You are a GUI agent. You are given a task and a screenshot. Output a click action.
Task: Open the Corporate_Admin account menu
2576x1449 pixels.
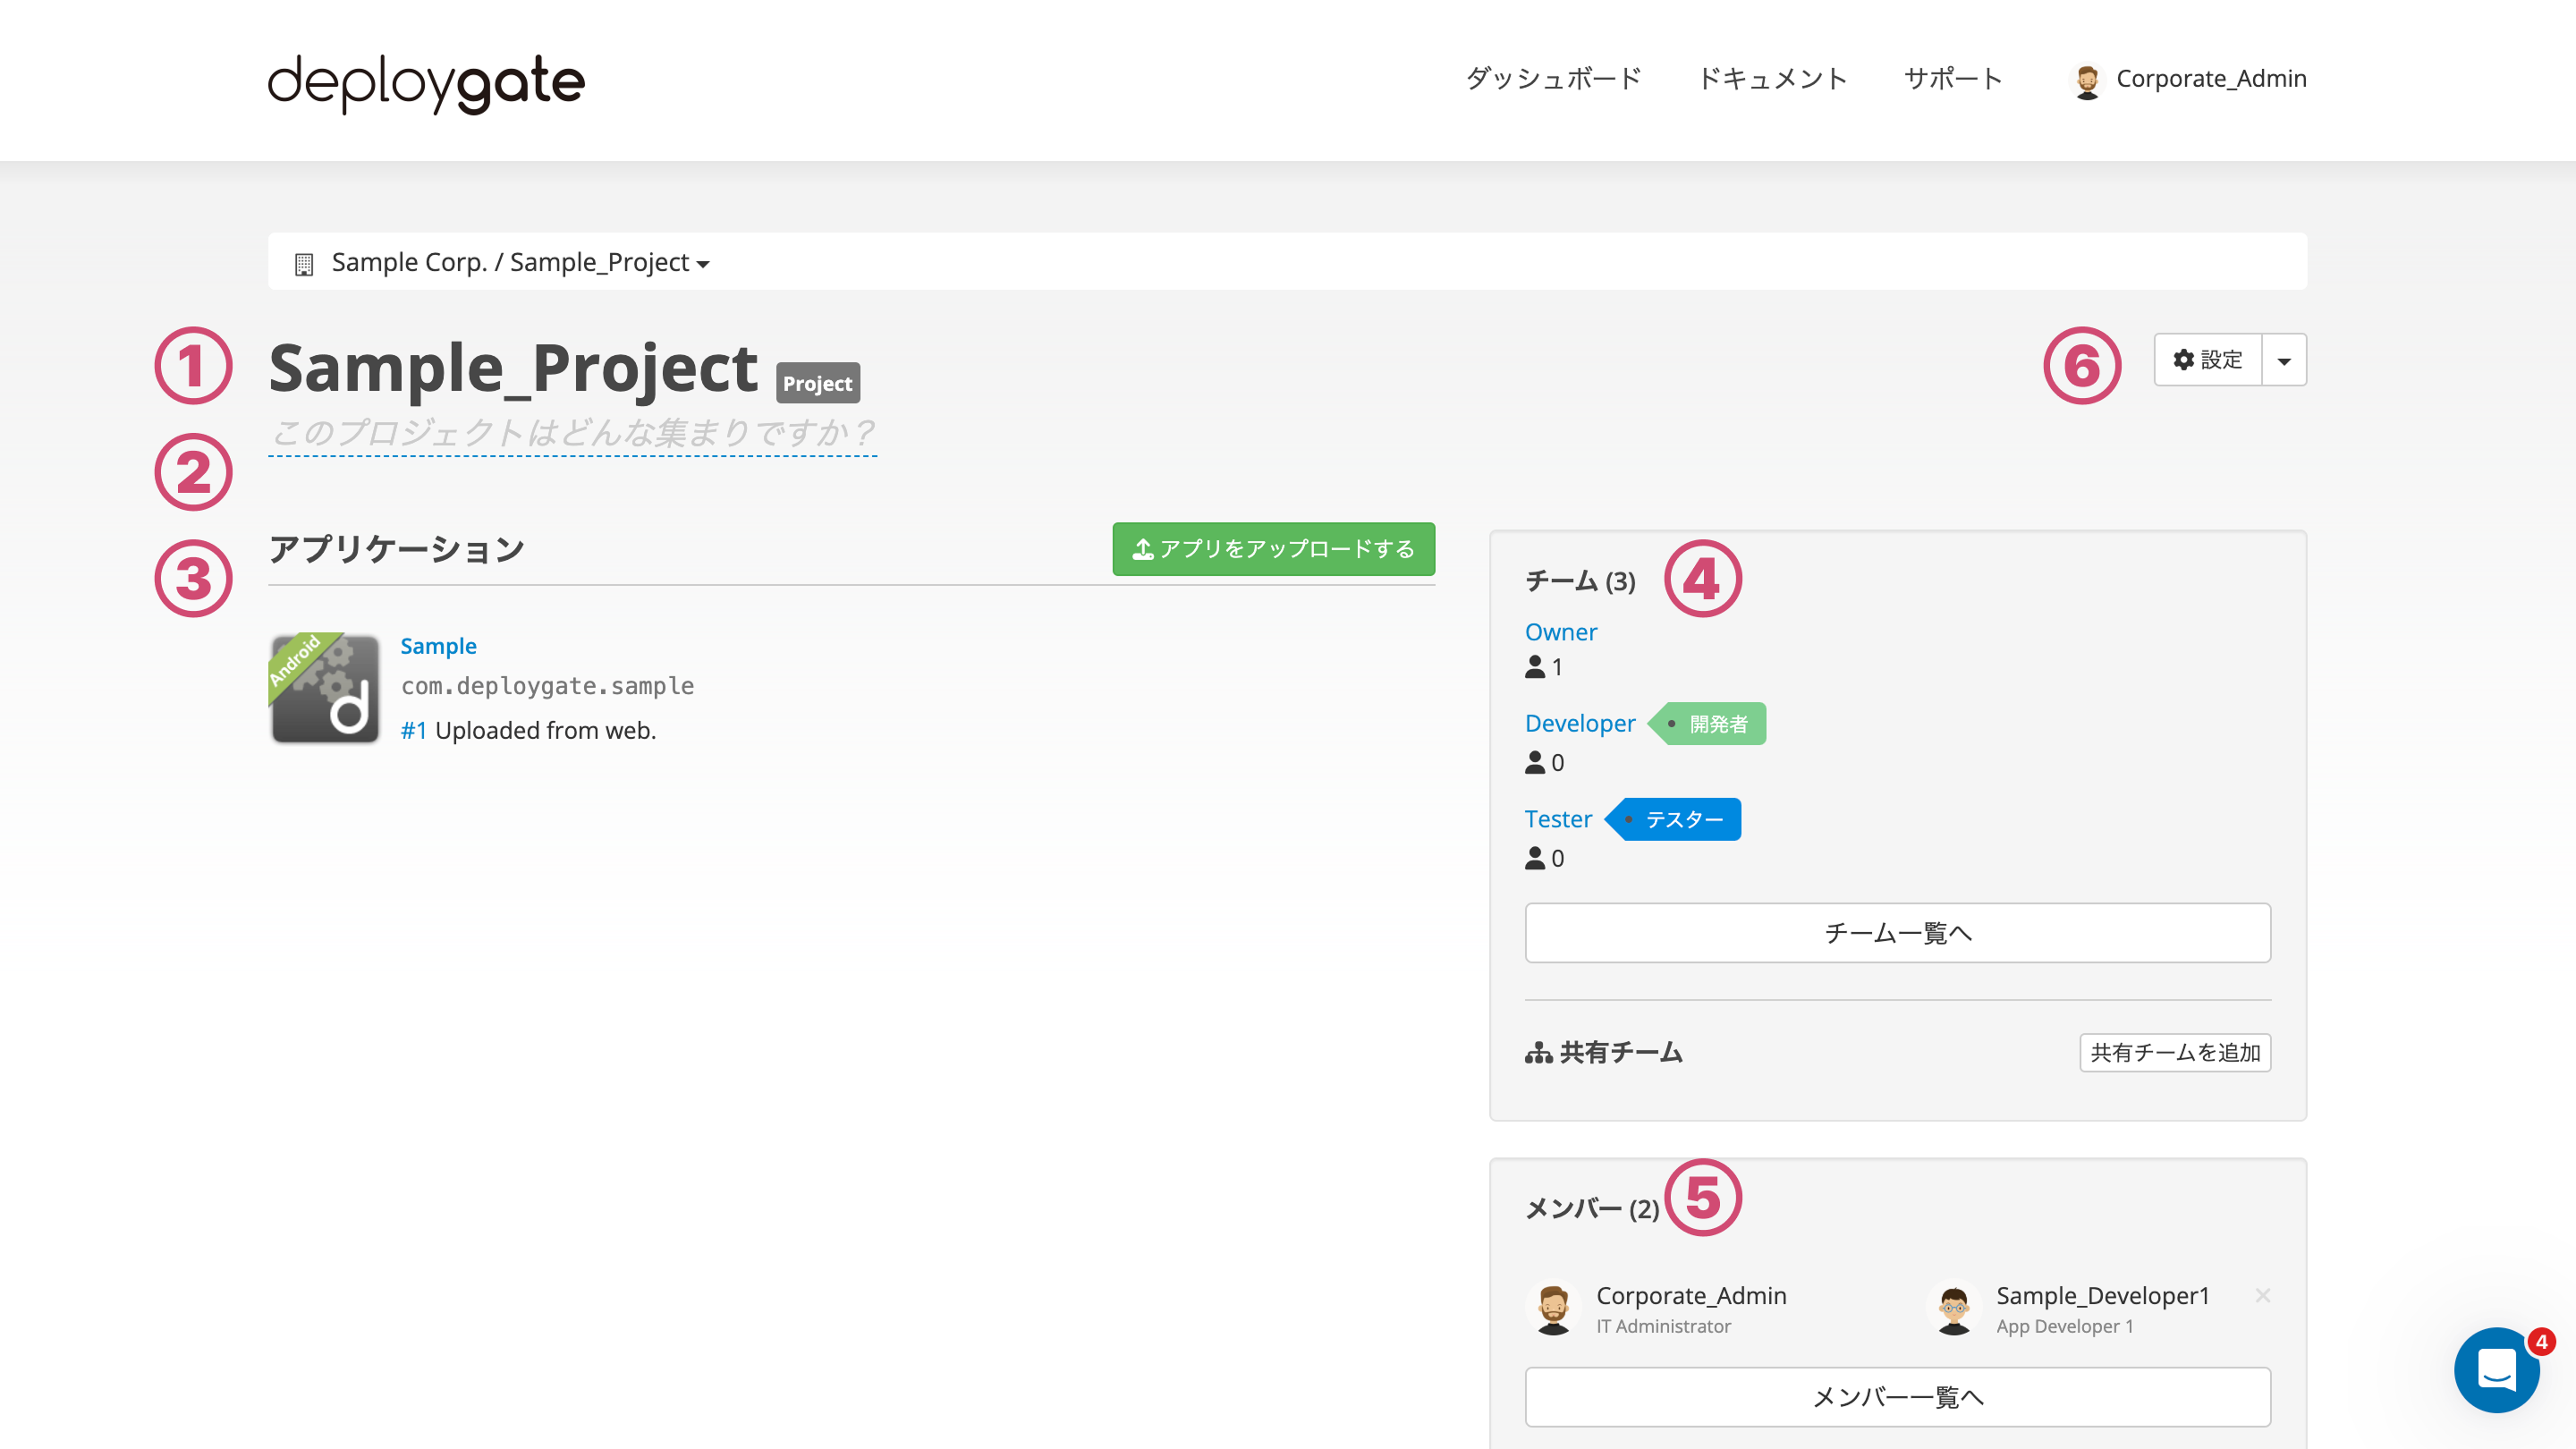pyautogui.click(x=2210, y=79)
